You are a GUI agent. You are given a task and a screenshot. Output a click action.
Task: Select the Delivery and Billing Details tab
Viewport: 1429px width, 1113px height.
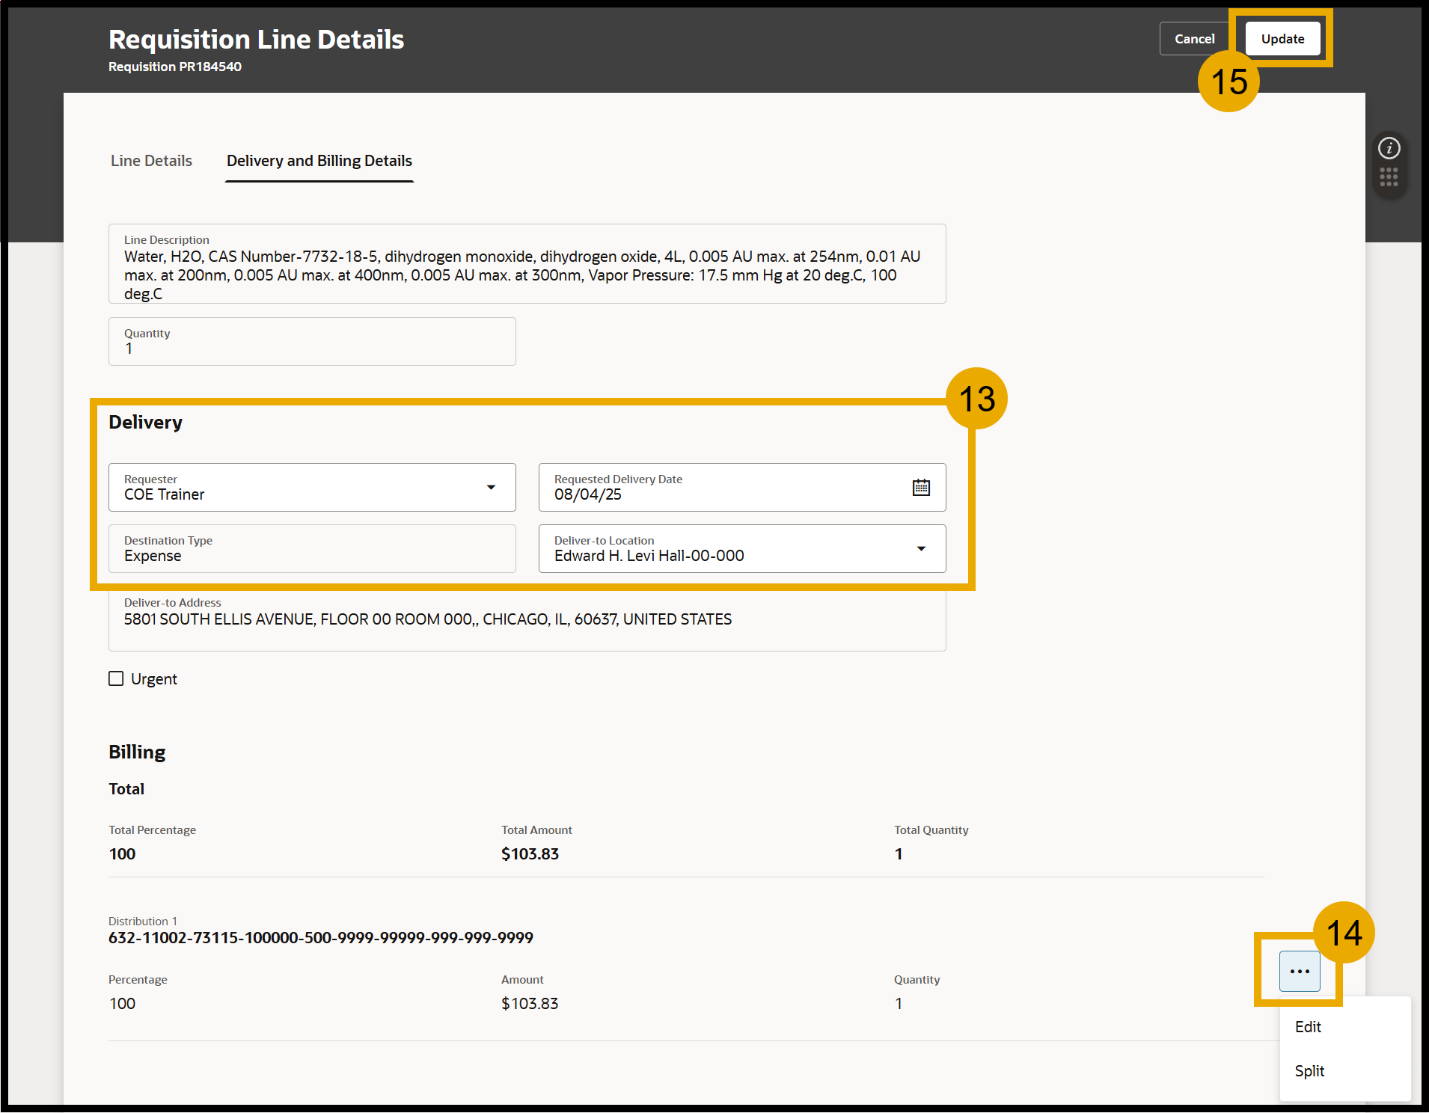coord(319,161)
